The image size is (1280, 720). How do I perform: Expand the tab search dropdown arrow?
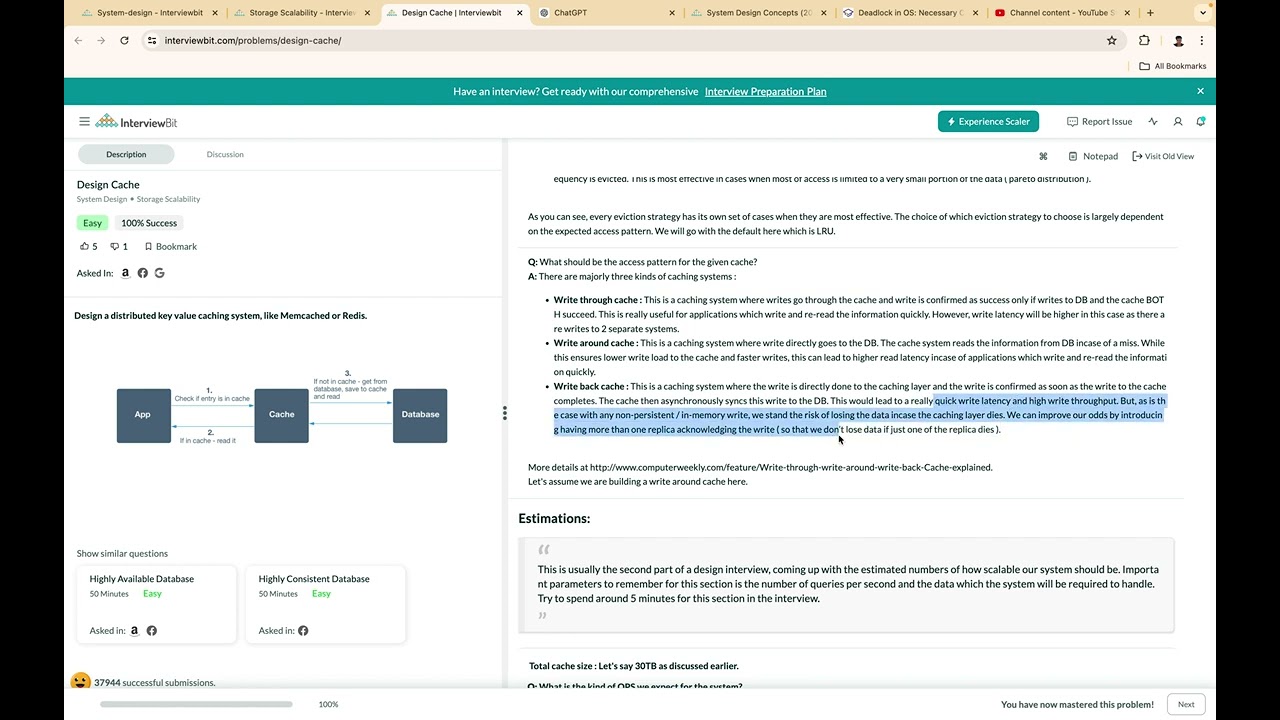point(1203,13)
